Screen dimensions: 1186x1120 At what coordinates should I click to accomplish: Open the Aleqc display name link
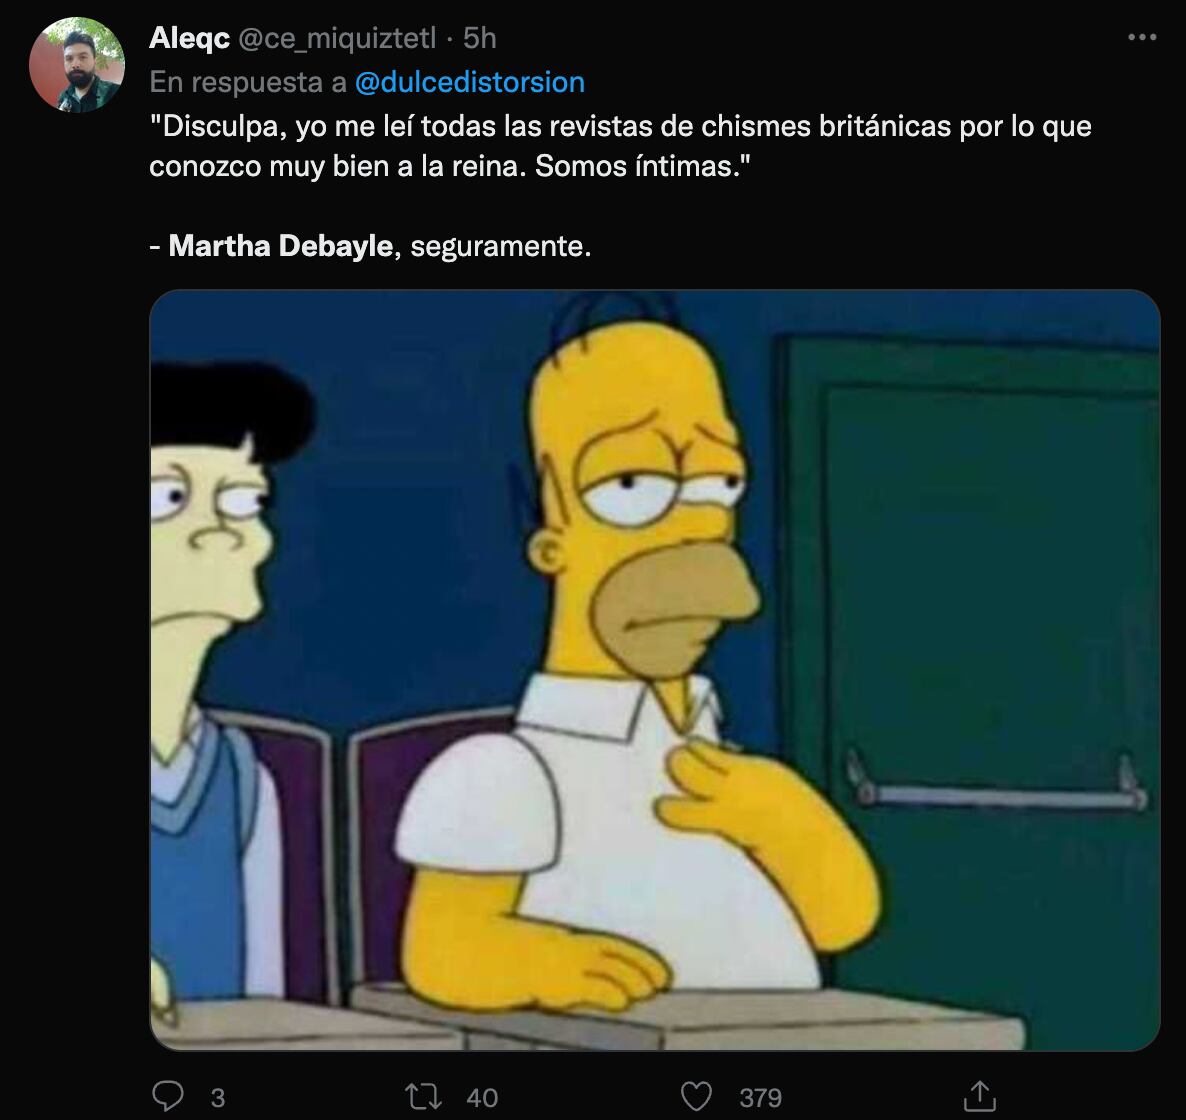pos(189,38)
